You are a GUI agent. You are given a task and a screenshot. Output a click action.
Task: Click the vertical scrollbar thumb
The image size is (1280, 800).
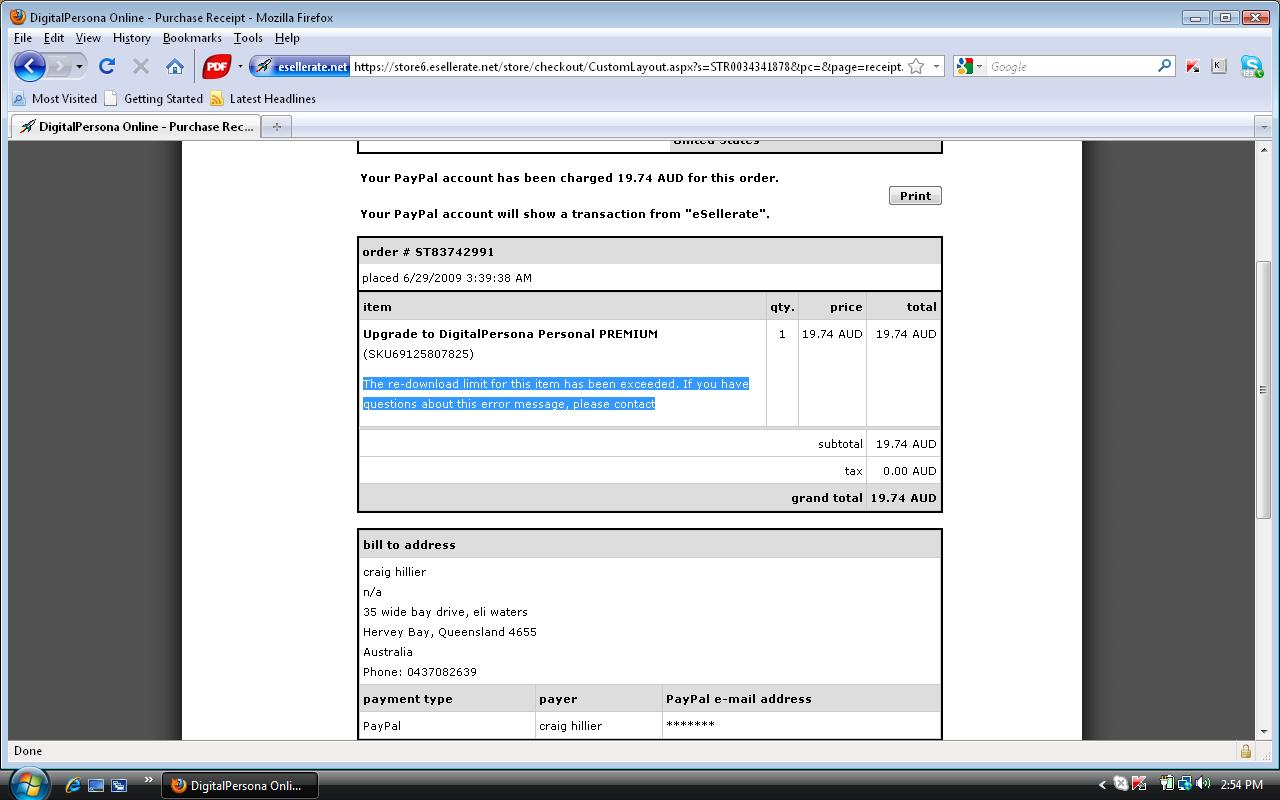tap(1263, 389)
